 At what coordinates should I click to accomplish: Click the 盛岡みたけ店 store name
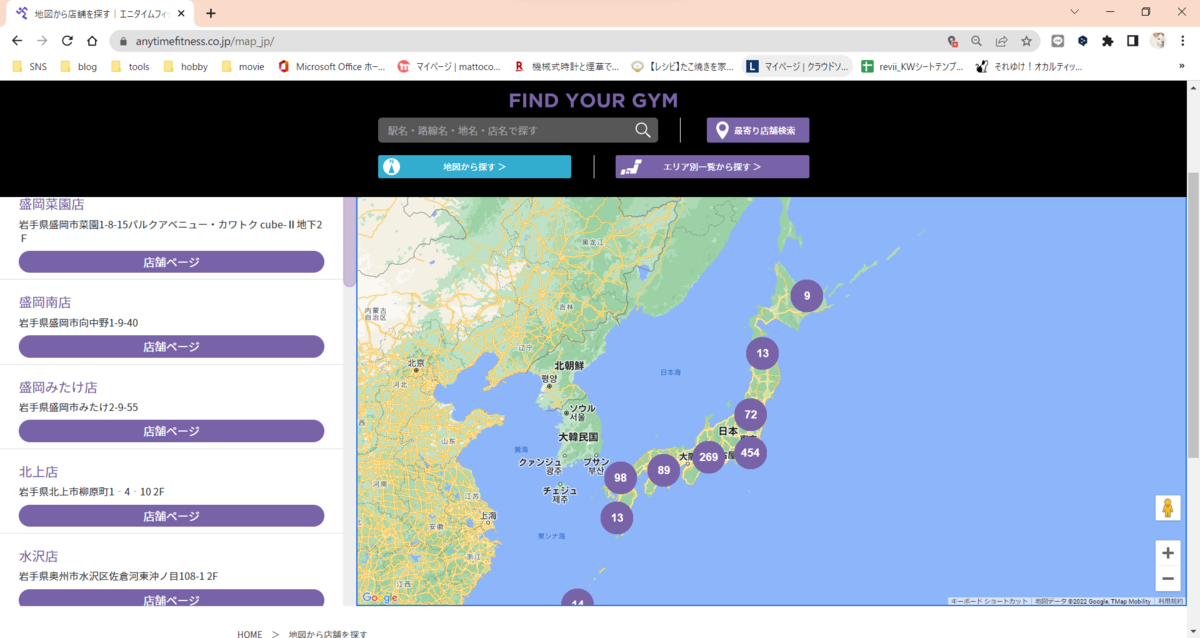pos(58,387)
